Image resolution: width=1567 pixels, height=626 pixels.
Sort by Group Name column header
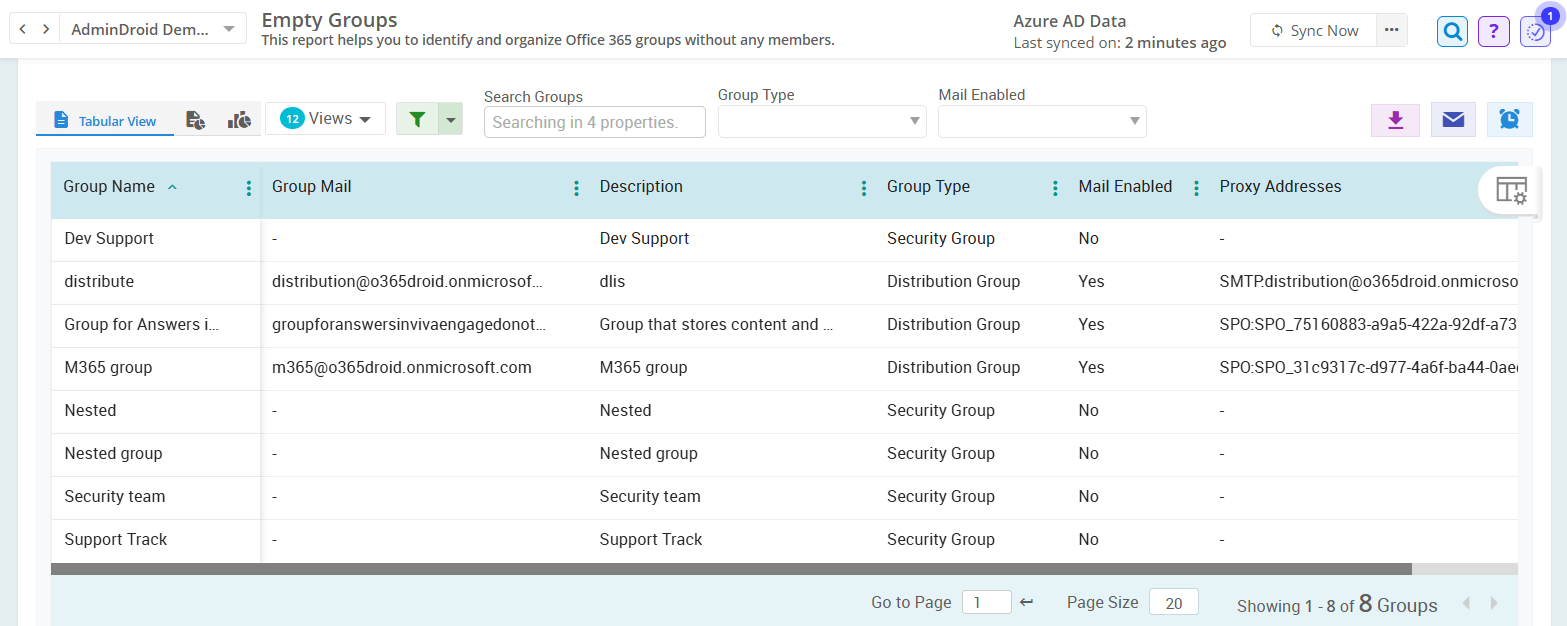[110, 187]
